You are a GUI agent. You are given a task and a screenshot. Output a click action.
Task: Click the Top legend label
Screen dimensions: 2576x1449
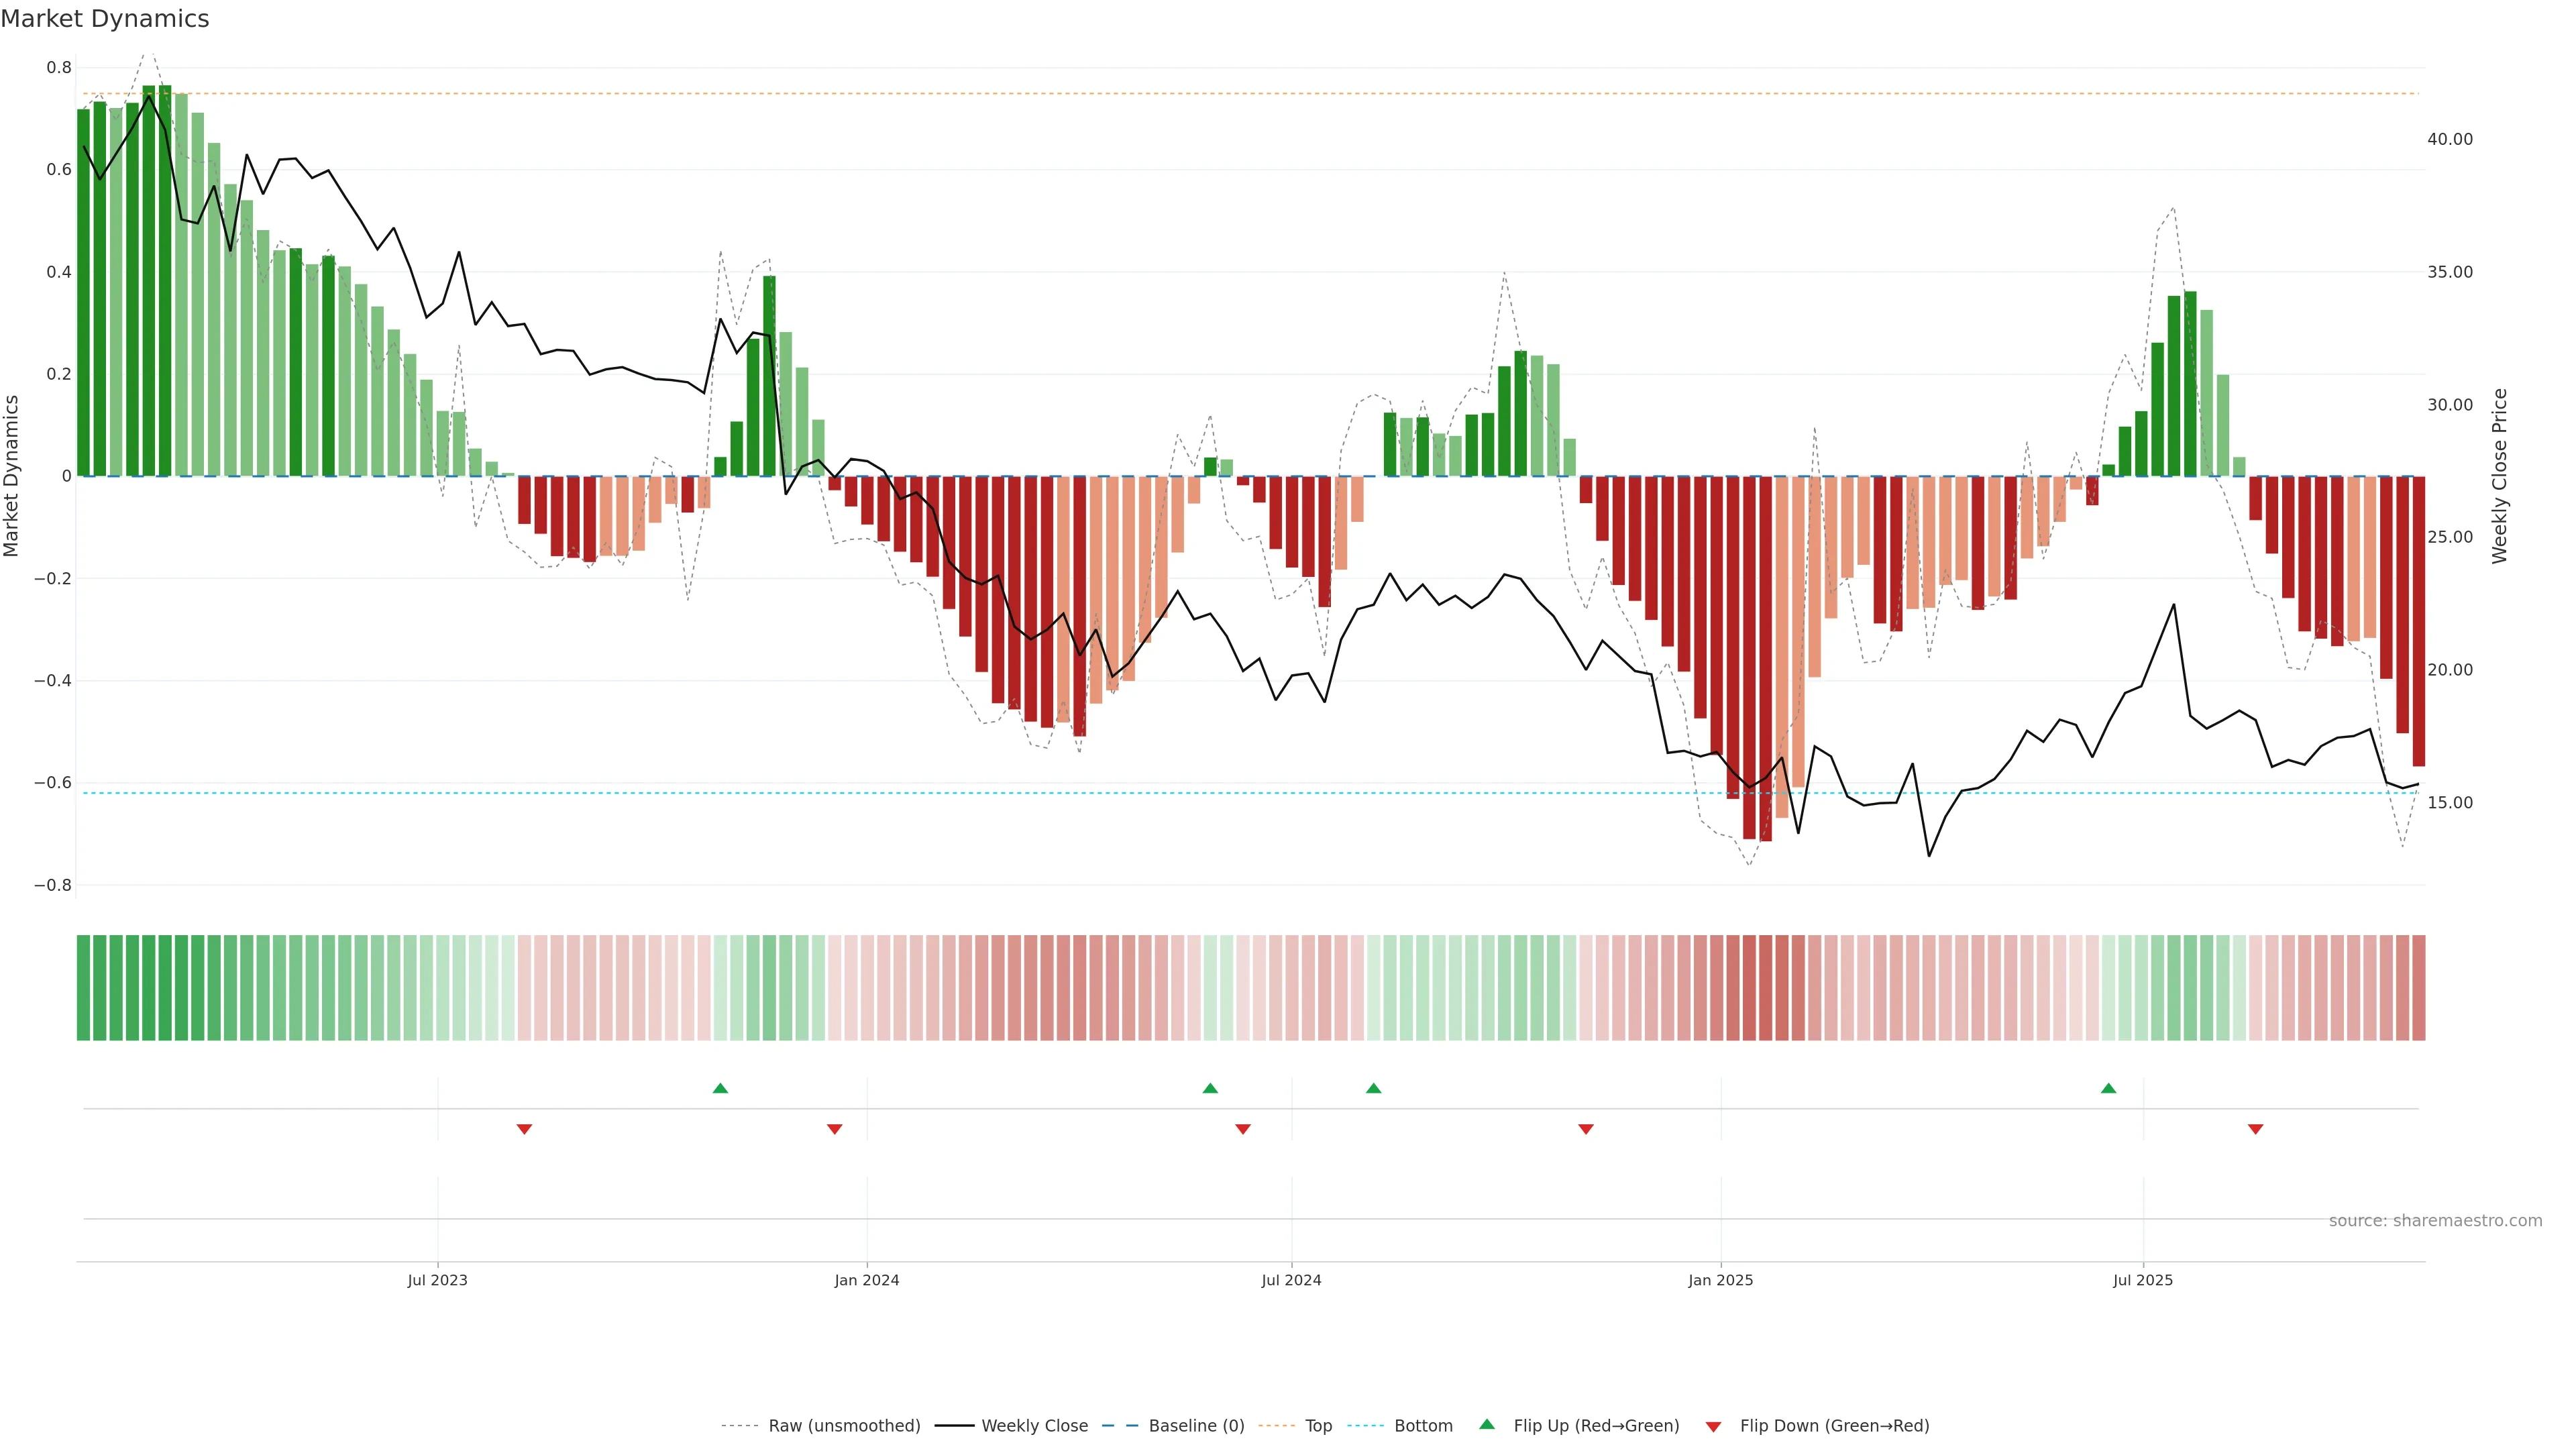[1318, 1426]
